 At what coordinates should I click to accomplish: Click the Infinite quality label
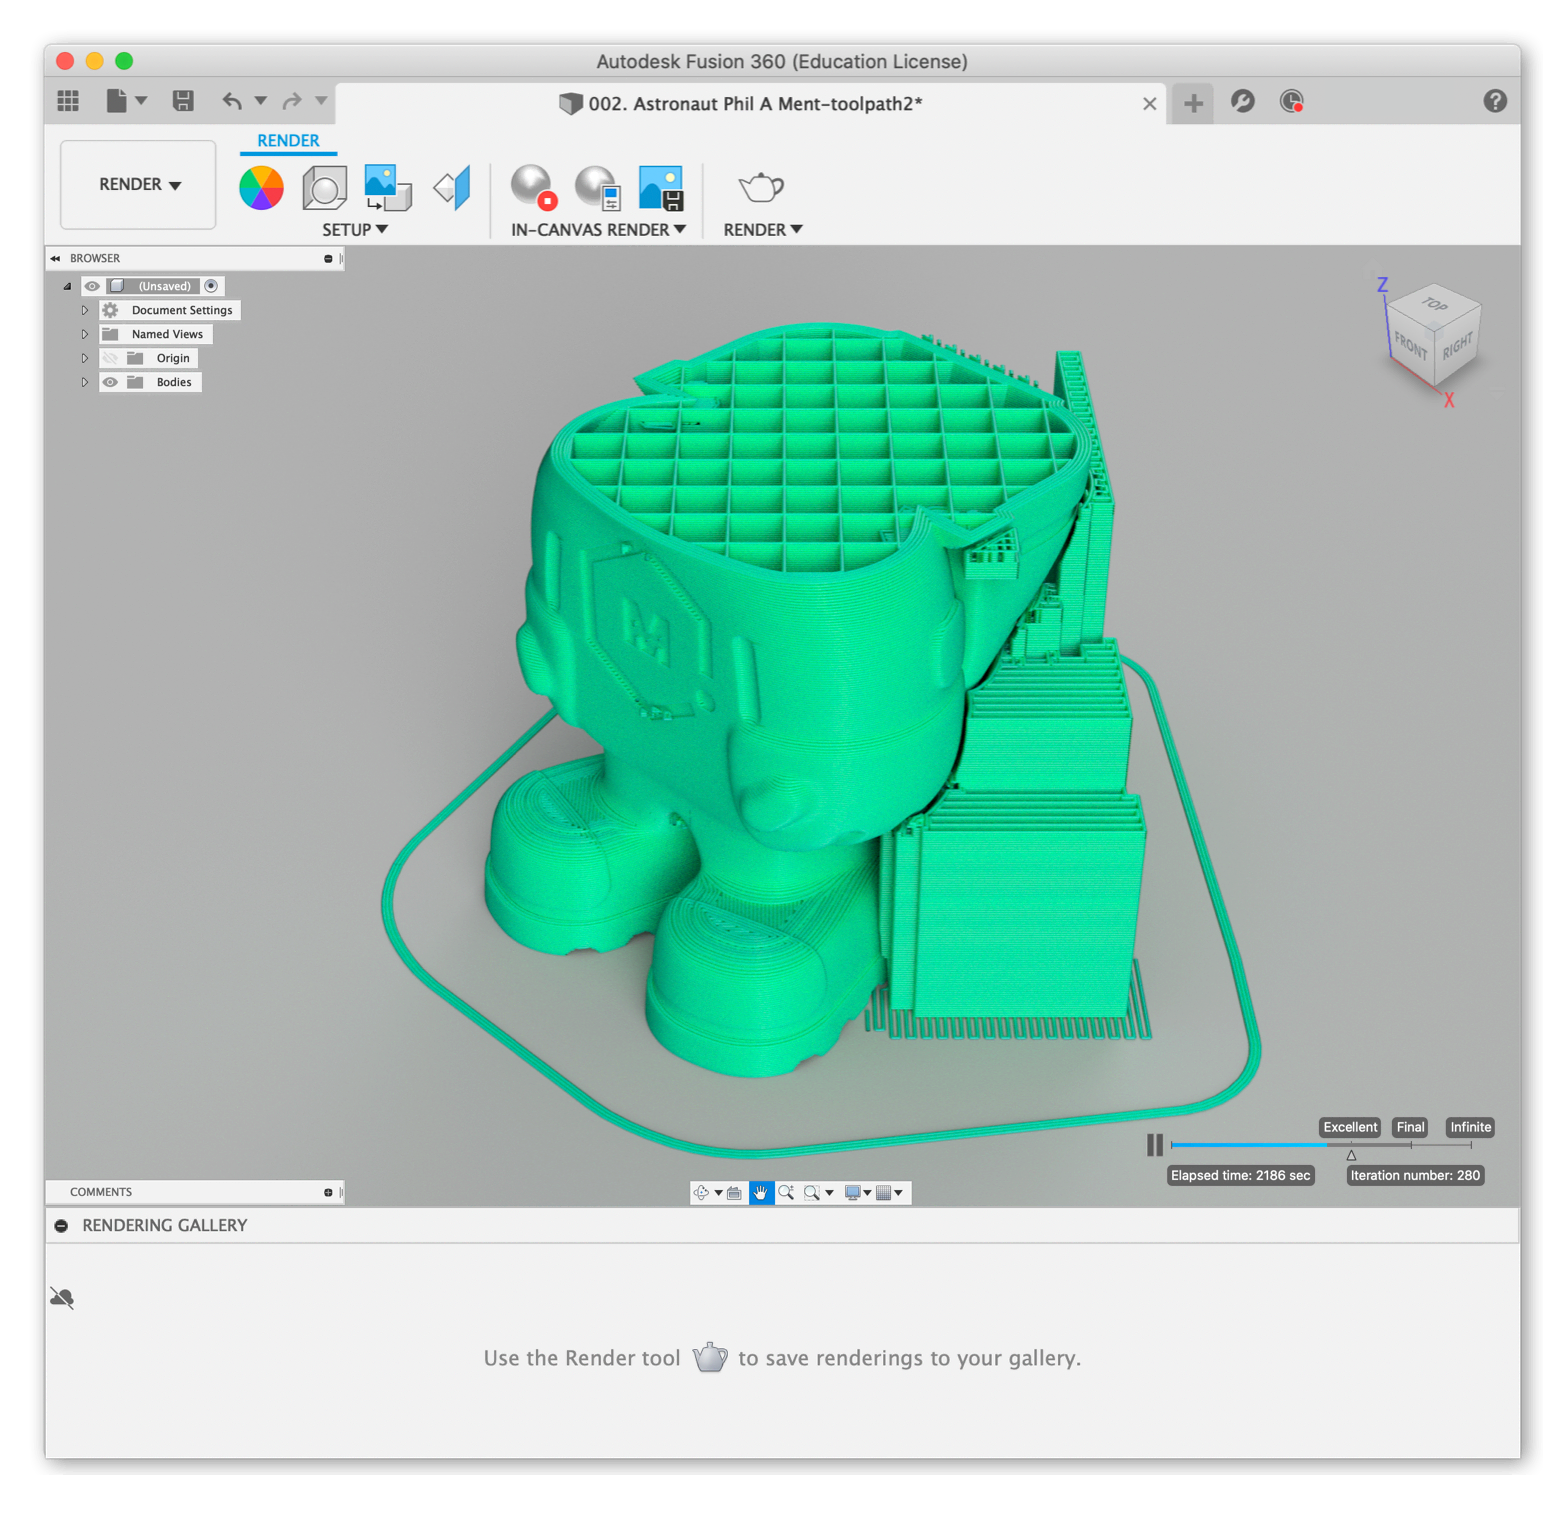click(x=1470, y=1127)
